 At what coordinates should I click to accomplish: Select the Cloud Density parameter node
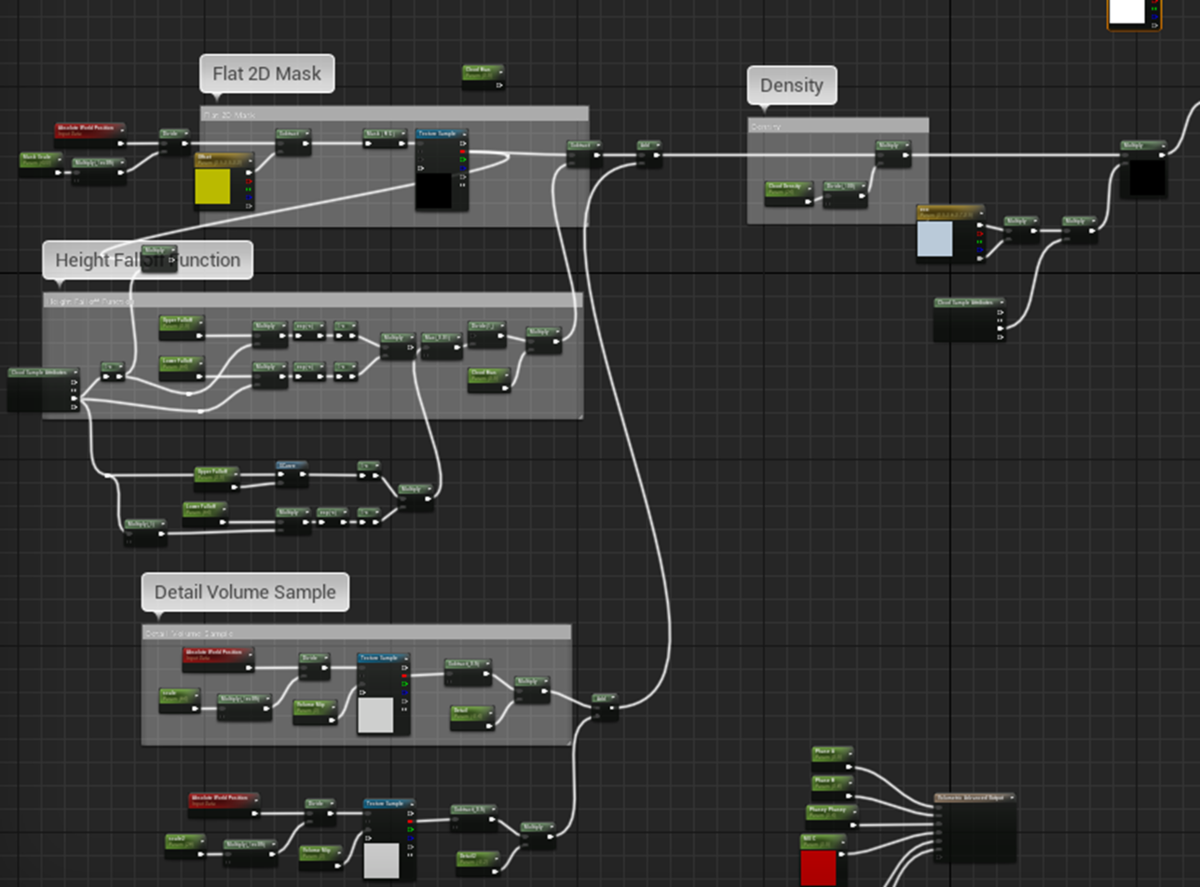pos(789,193)
